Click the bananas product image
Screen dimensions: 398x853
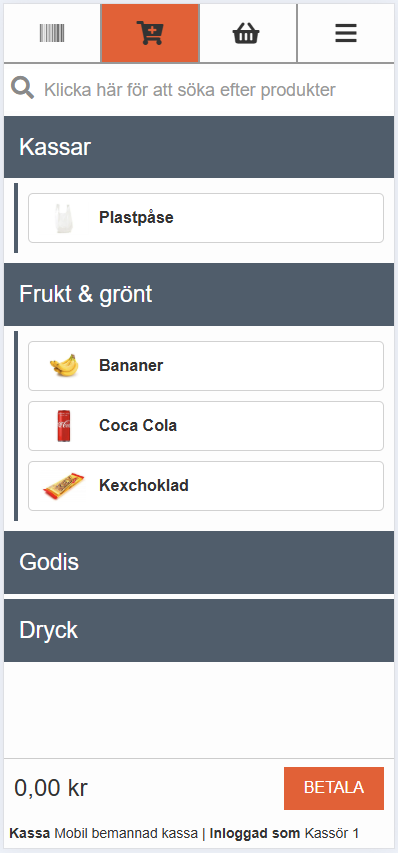coord(64,366)
